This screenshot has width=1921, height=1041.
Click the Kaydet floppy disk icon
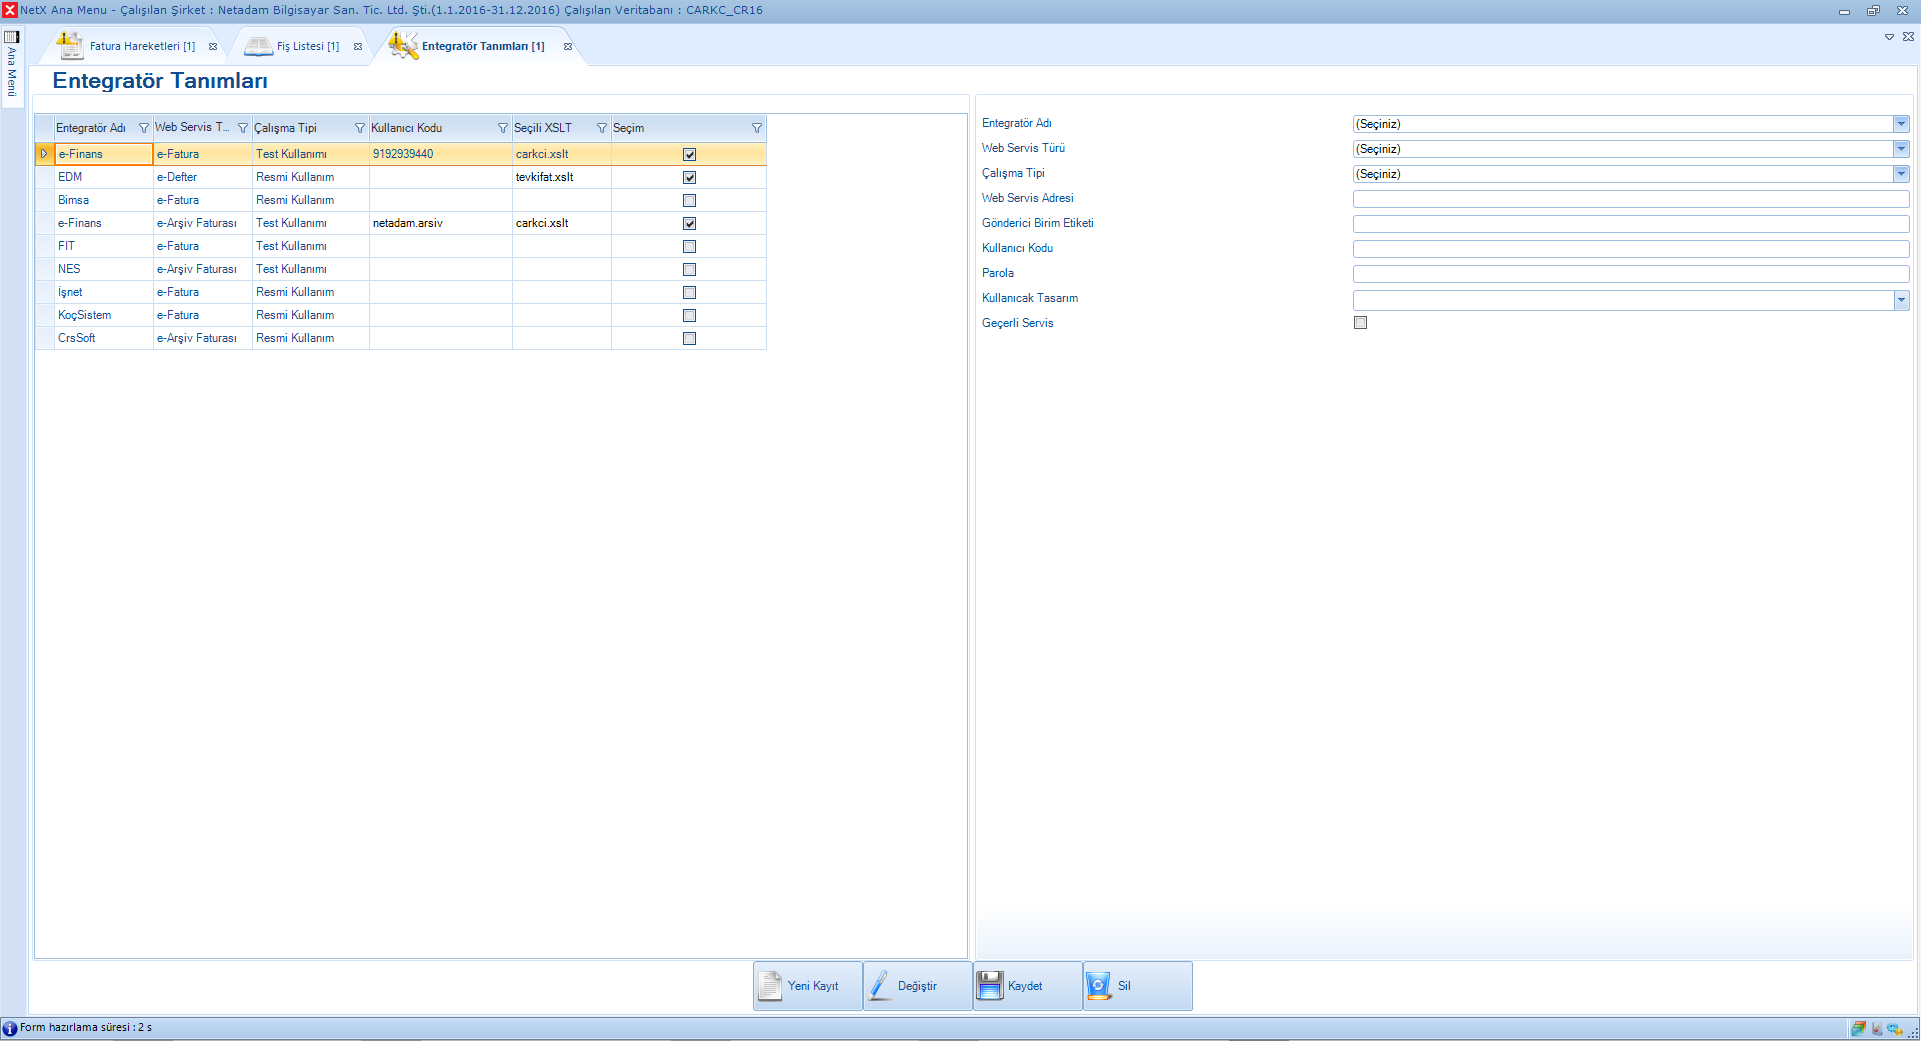click(x=989, y=986)
